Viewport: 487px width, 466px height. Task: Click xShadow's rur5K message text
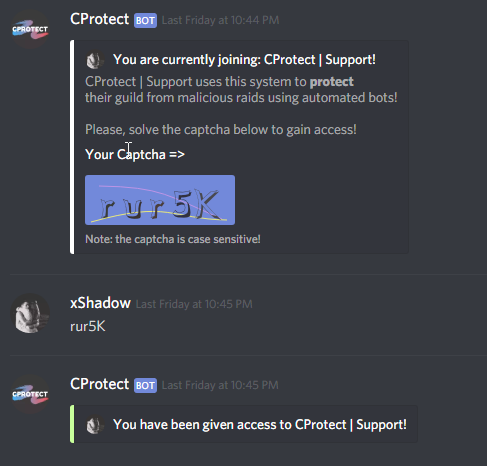click(x=88, y=326)
